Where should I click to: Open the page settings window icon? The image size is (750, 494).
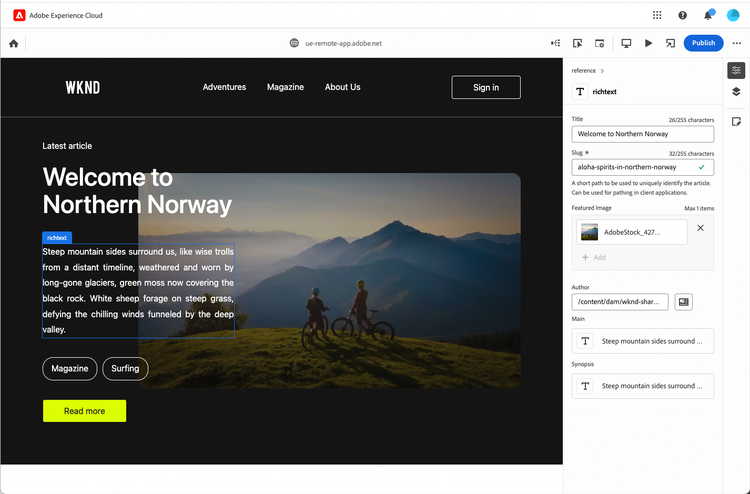tap(599, 43)
